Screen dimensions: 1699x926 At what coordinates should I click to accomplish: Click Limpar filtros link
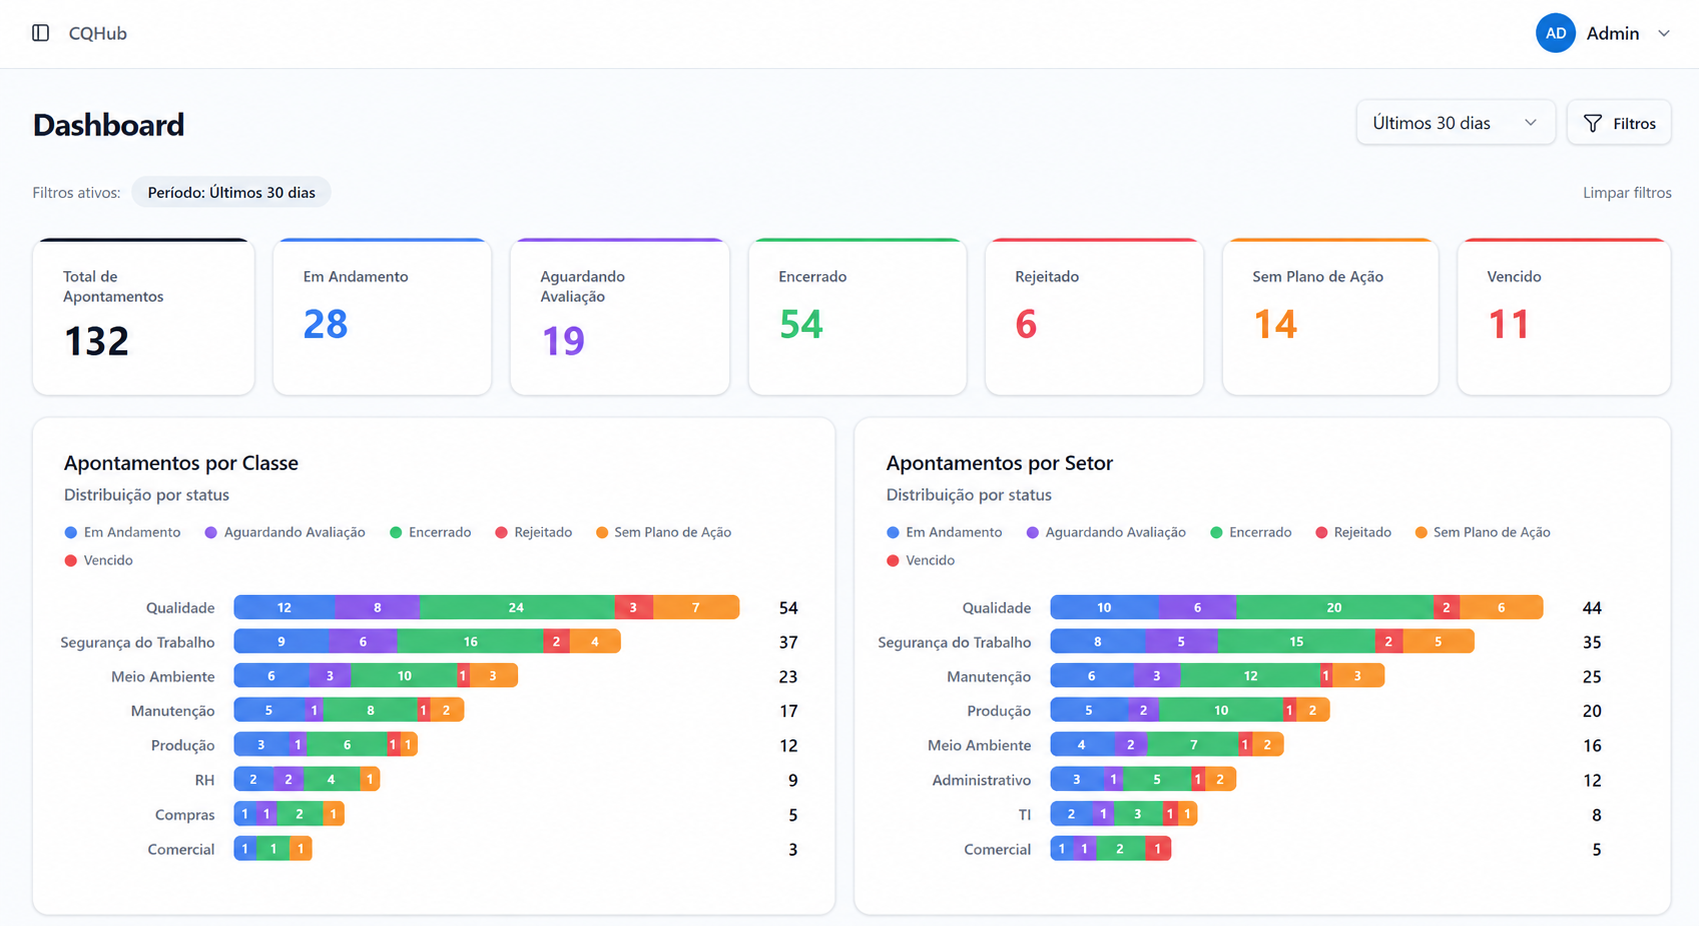tap(1627, 192)
